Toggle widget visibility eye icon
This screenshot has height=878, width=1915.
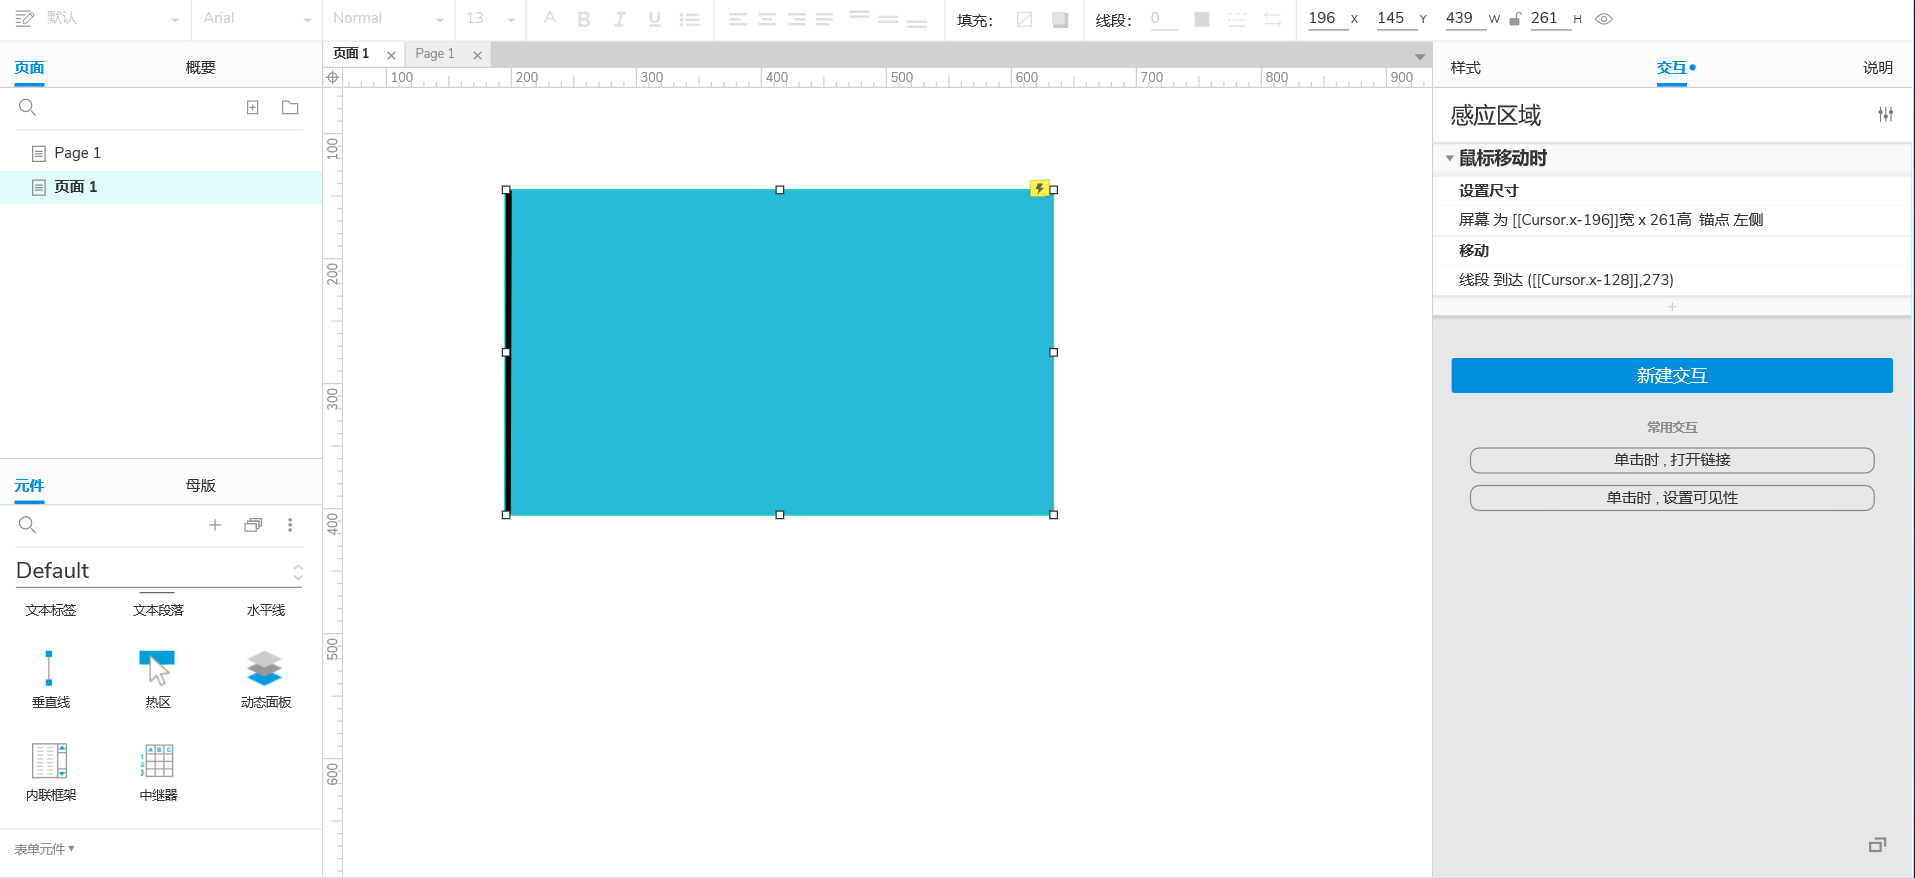1604,19
